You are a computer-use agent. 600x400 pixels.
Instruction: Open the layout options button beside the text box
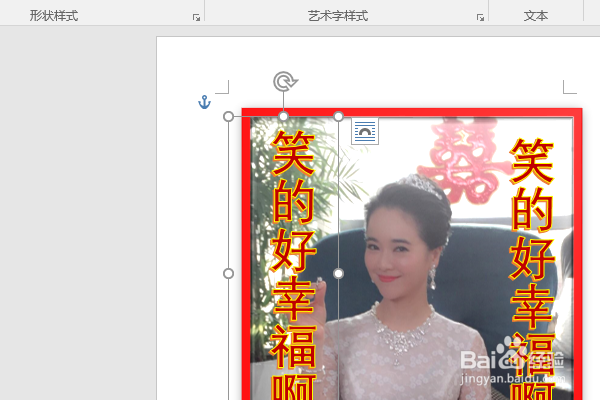tap(365, 131)
